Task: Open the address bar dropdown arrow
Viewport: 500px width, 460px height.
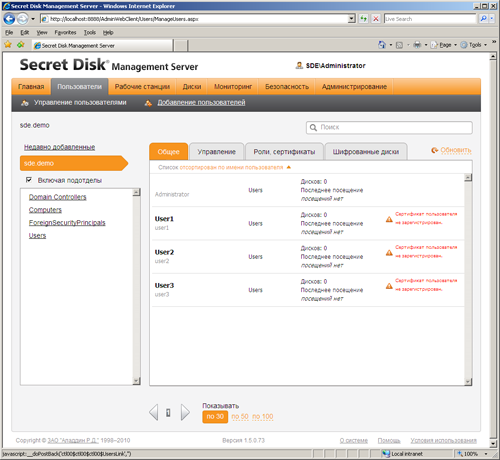Action: [351, 19]
